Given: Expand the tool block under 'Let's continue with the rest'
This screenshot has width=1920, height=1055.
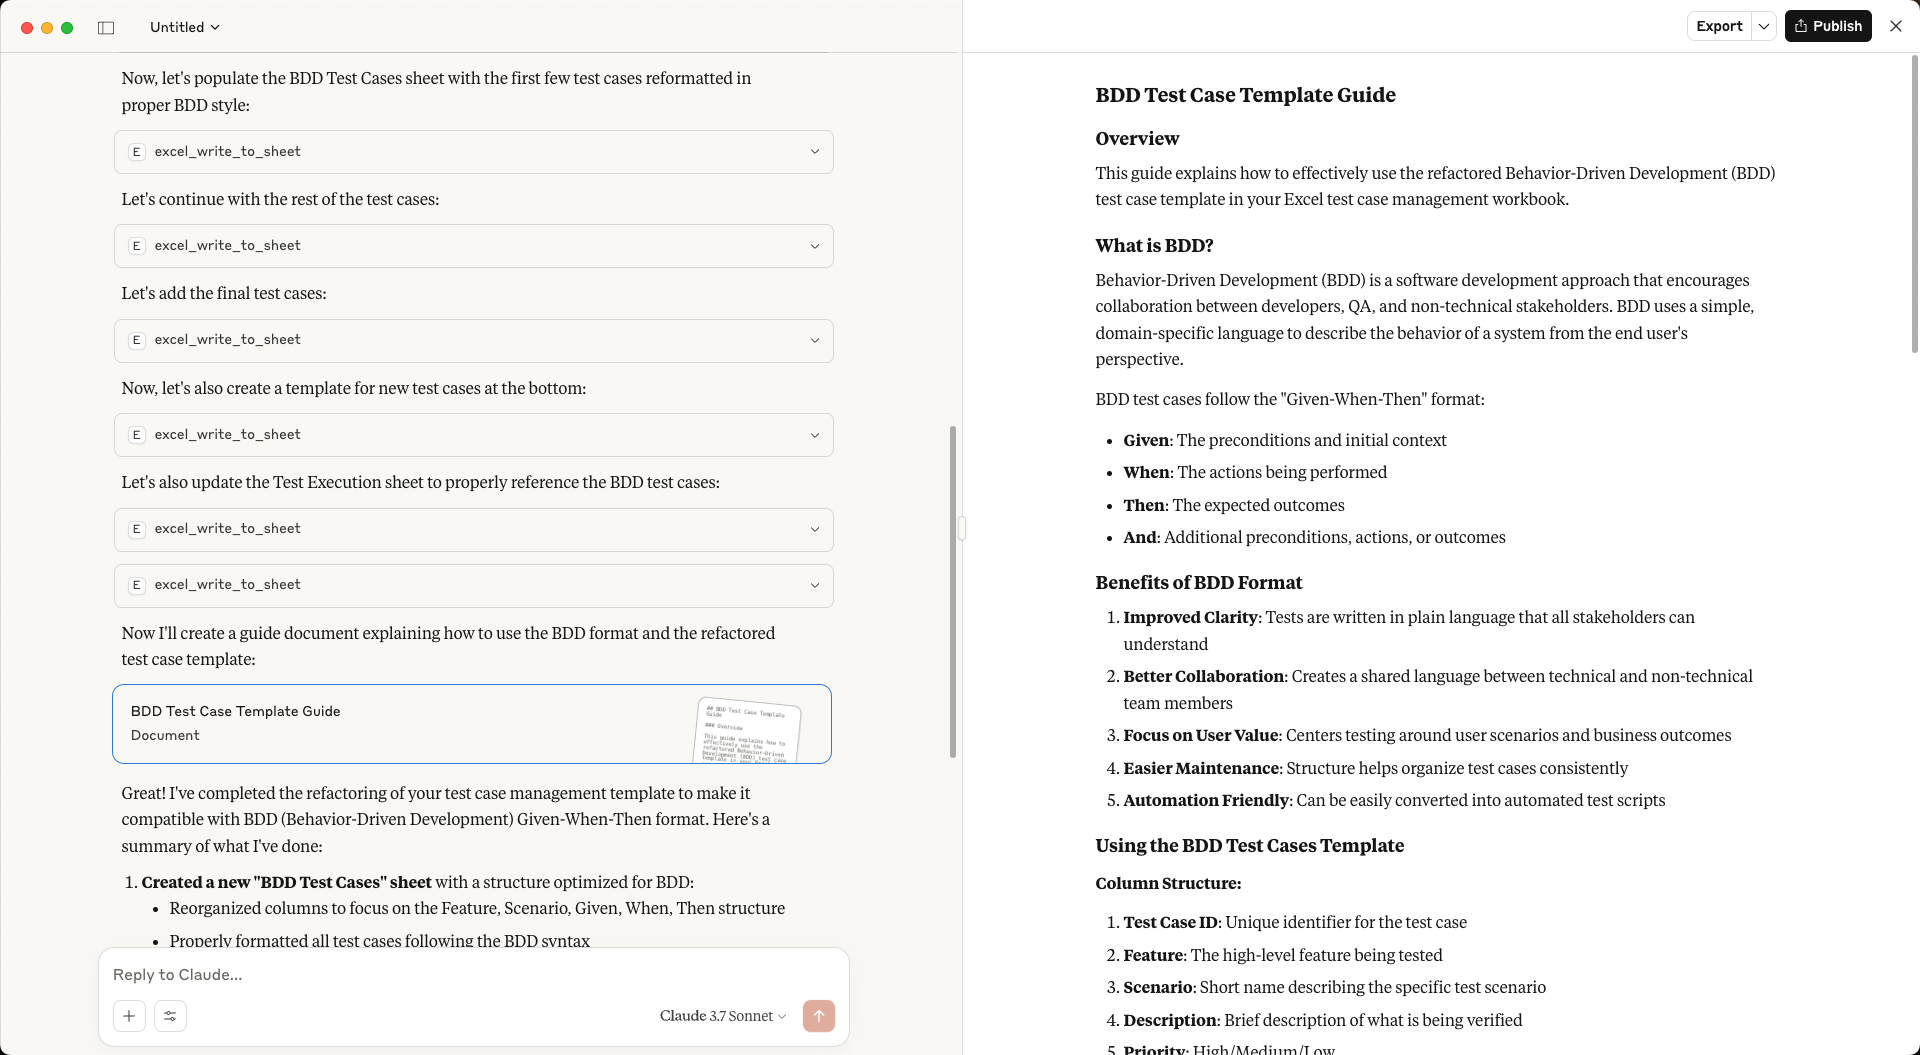Looking at the screenshot, I should pos(473,246).
